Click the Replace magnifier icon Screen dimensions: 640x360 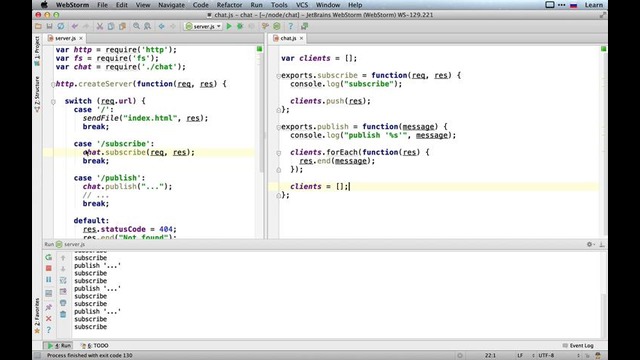coord(147,26)
